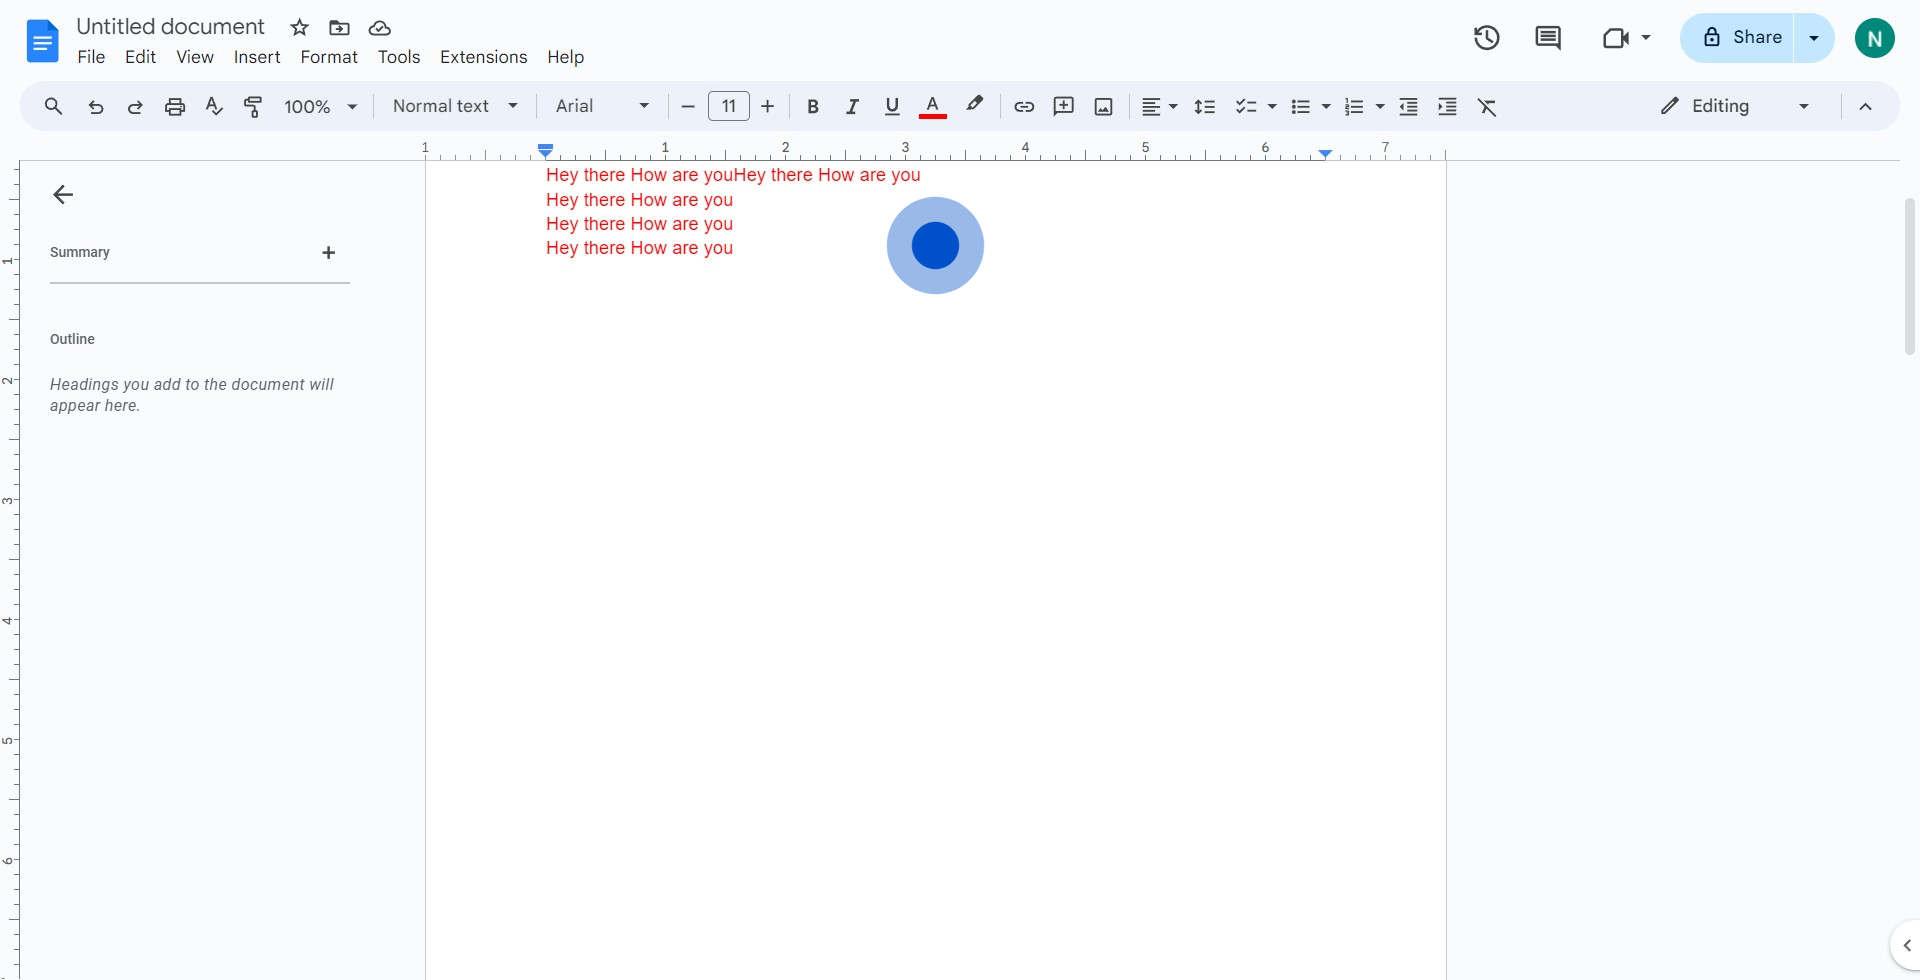The image size is (1920, 980).
Task: Click the left indent marker on the ruler
Action: coord(545,152)
